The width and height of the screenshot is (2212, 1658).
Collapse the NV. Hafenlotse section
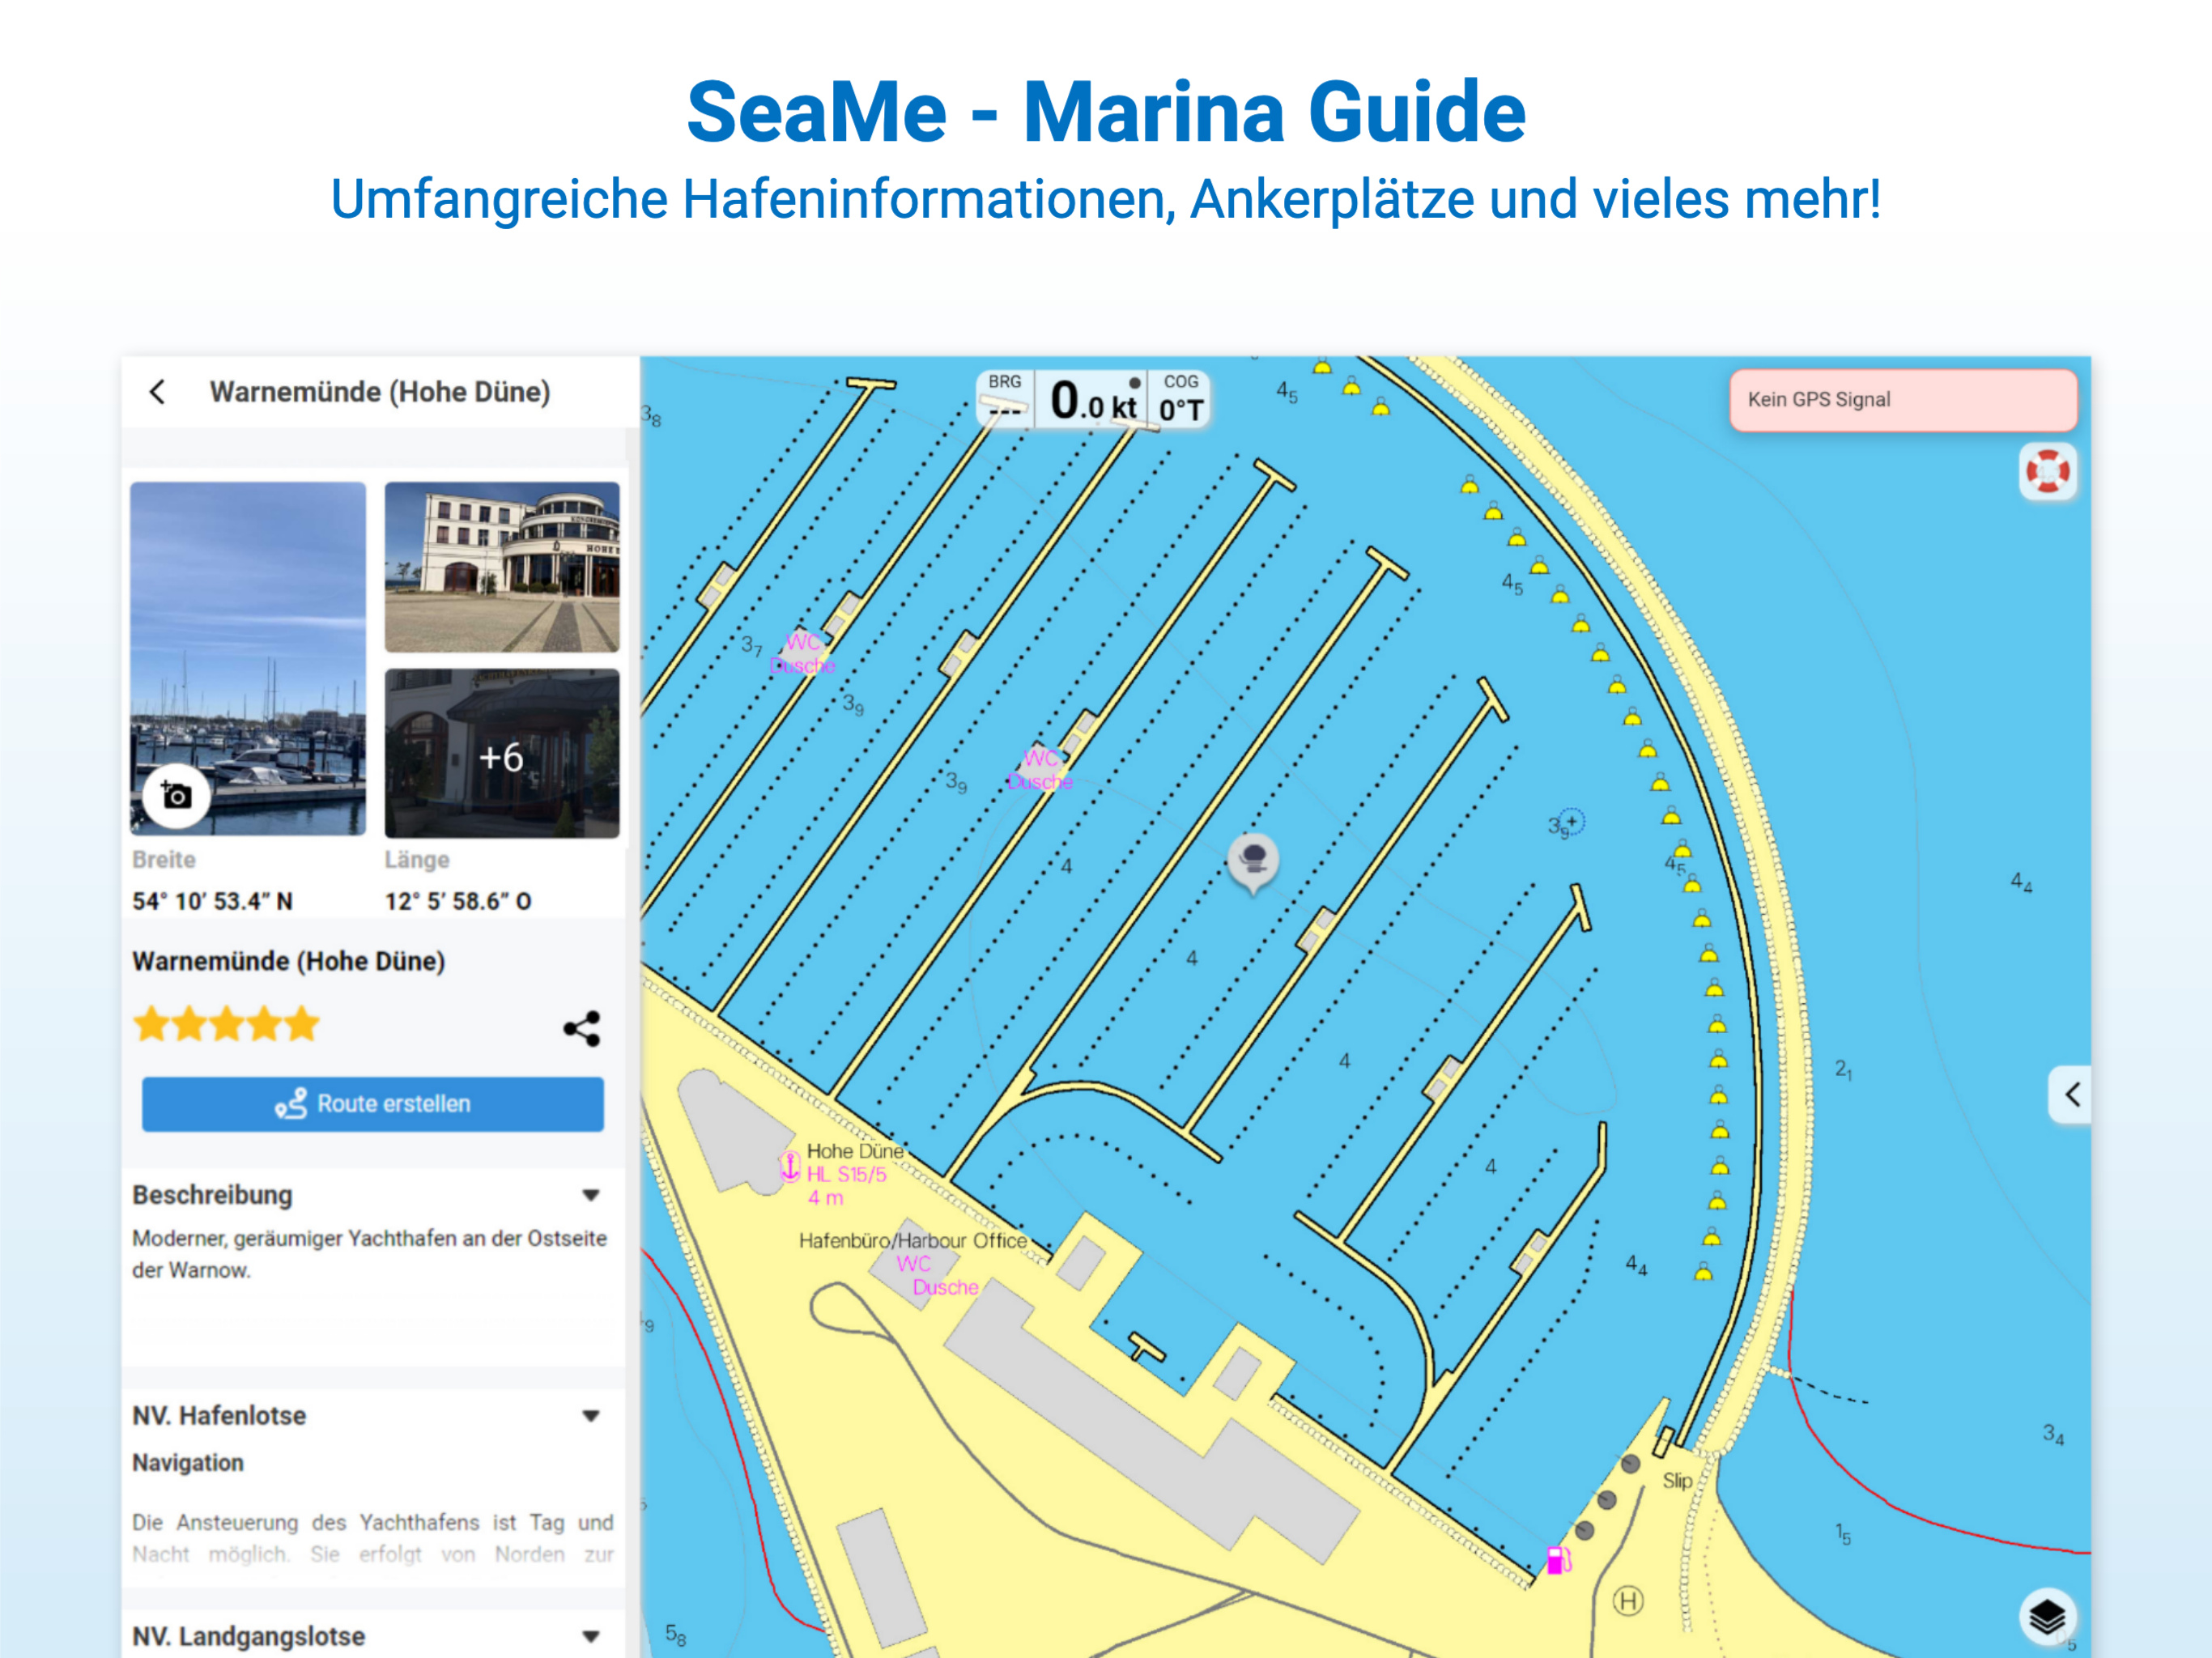tap(591, 1416)
